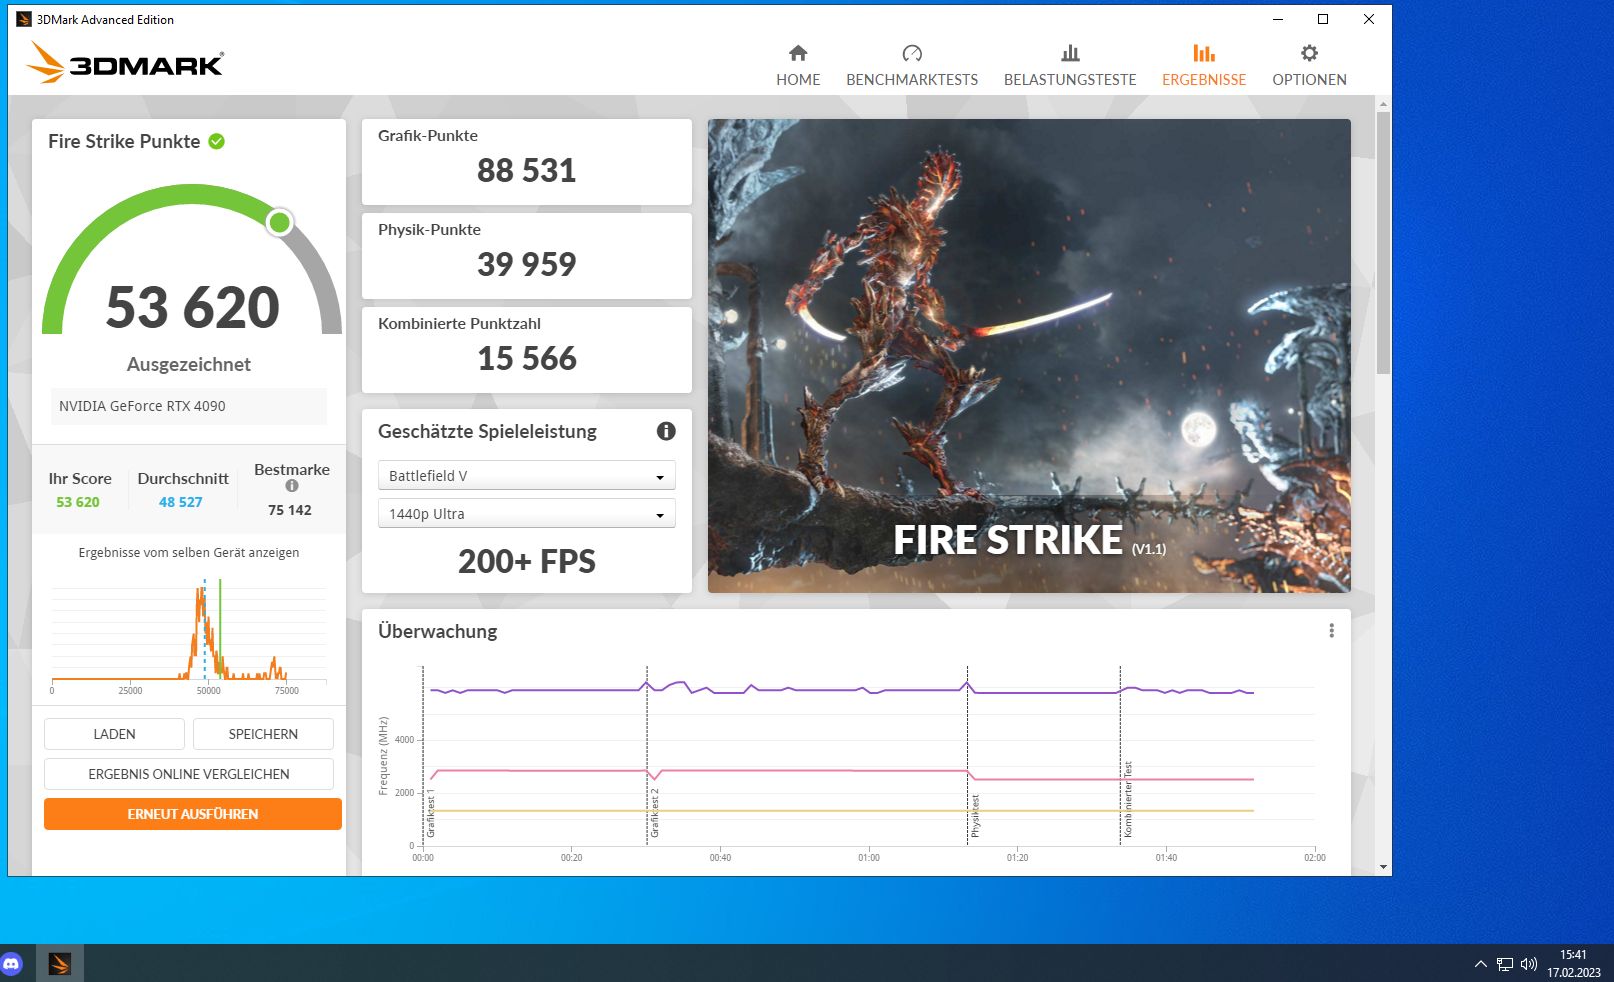Select the ERGEBNISSE tab
The height and width of the screenshot is (982, 1614).
(x=1204, y=66)
